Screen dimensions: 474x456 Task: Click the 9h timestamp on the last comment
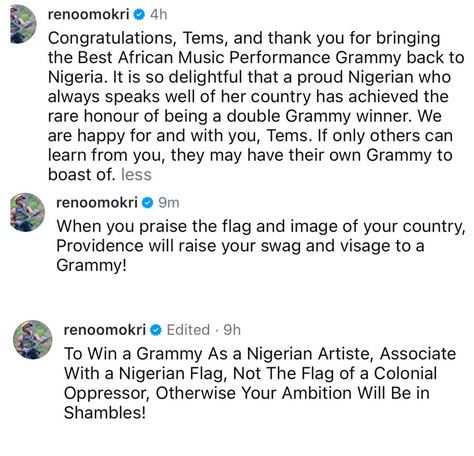(232, 330)
